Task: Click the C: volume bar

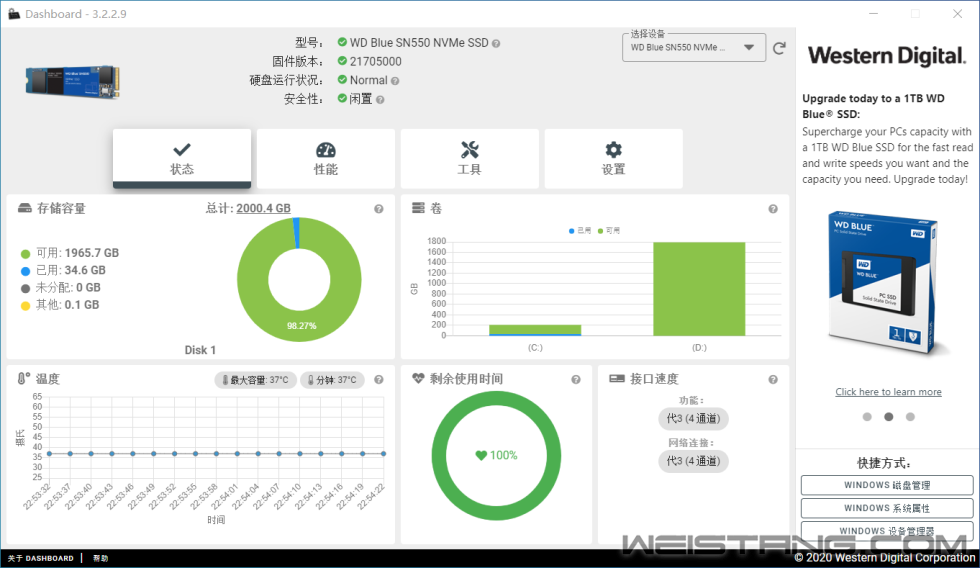Action: [x=535, y=330]
